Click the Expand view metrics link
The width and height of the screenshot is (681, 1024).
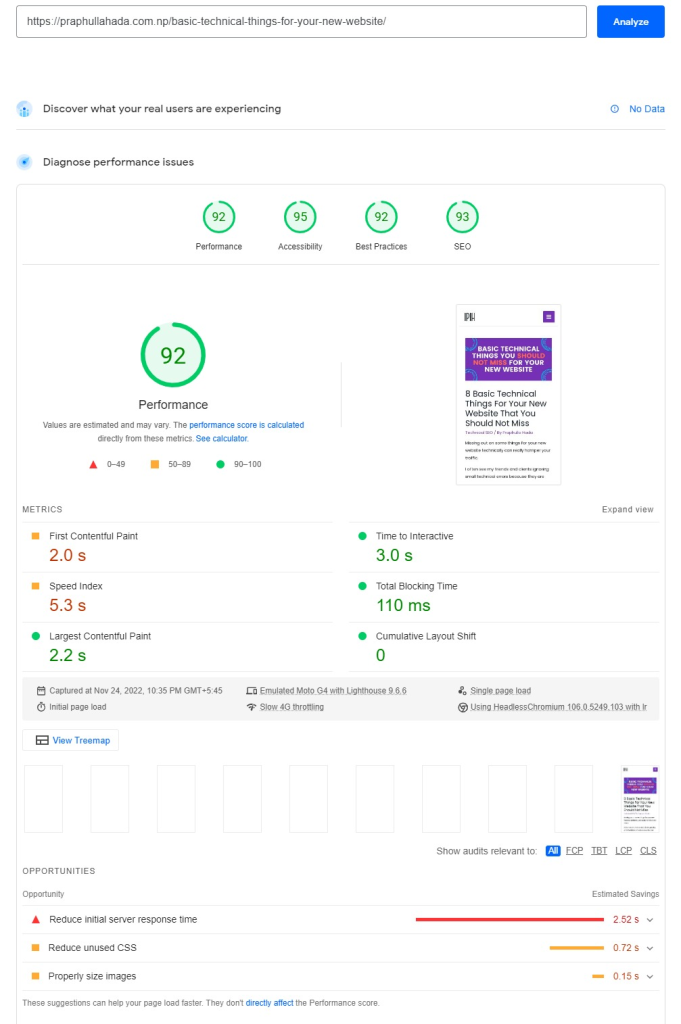point(627,510)
